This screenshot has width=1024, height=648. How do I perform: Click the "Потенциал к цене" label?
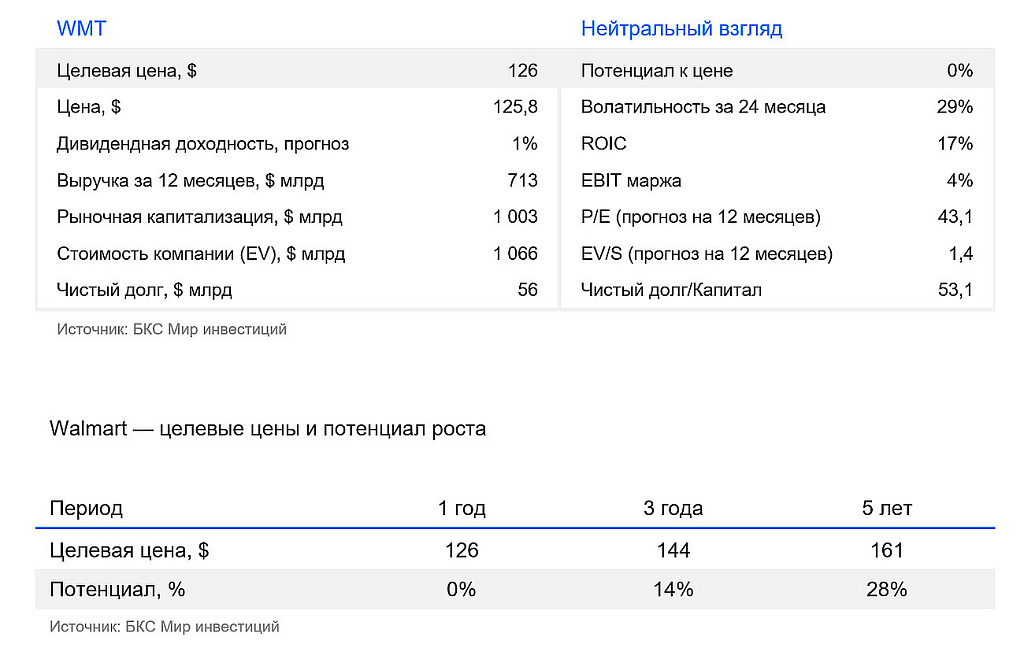coord(656,71)
